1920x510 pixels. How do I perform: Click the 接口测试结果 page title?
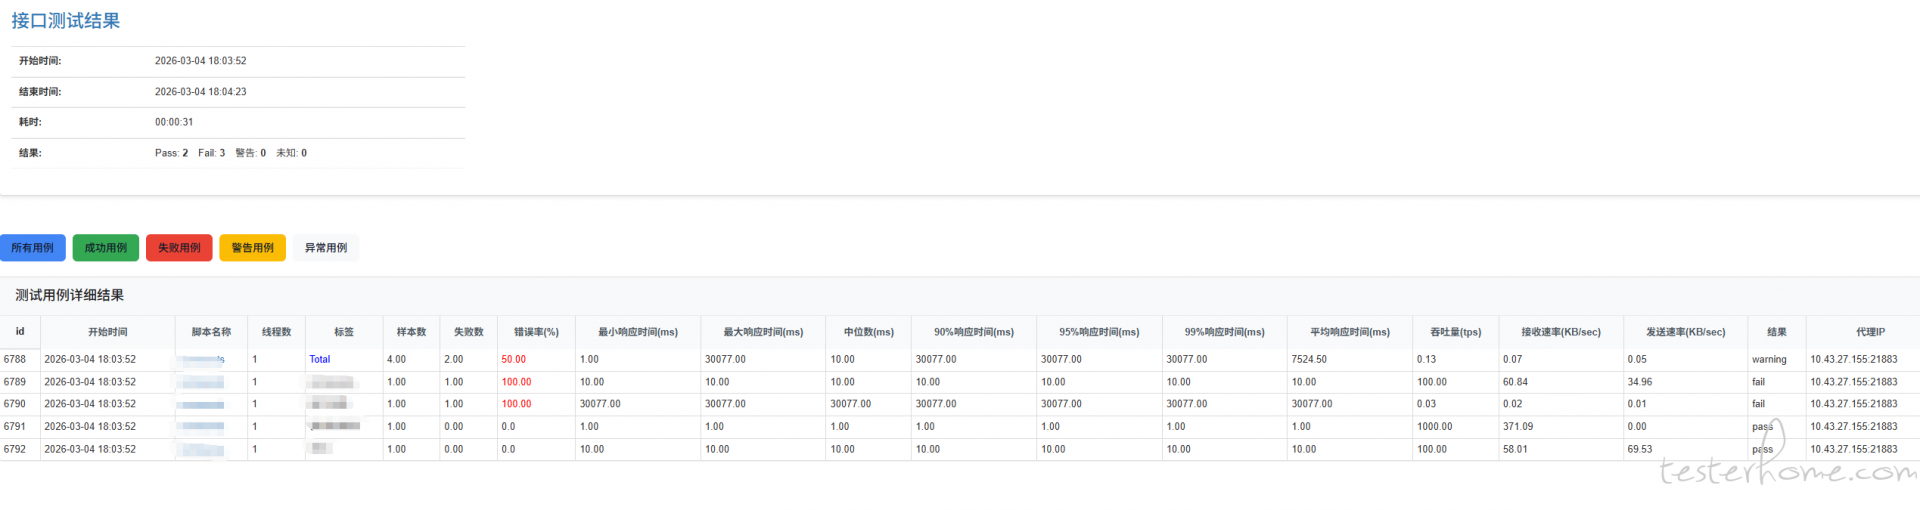tap(66, 21)
